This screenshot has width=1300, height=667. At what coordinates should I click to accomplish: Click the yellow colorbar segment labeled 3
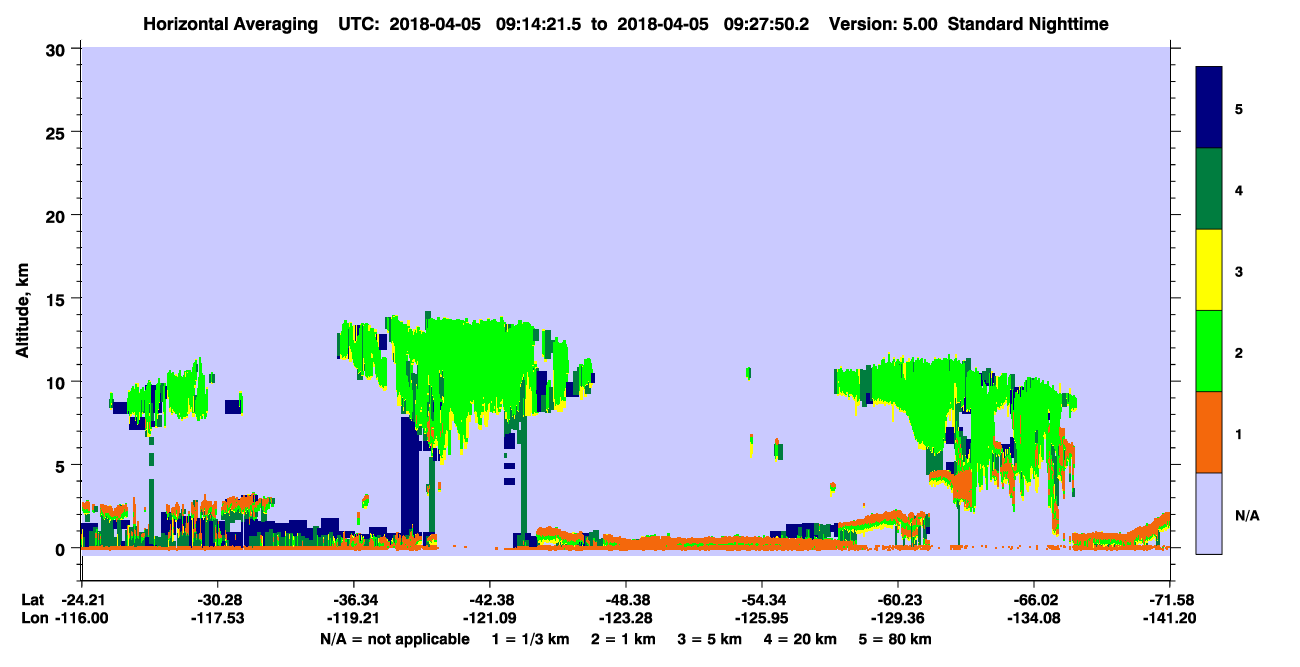point(1209,270)
